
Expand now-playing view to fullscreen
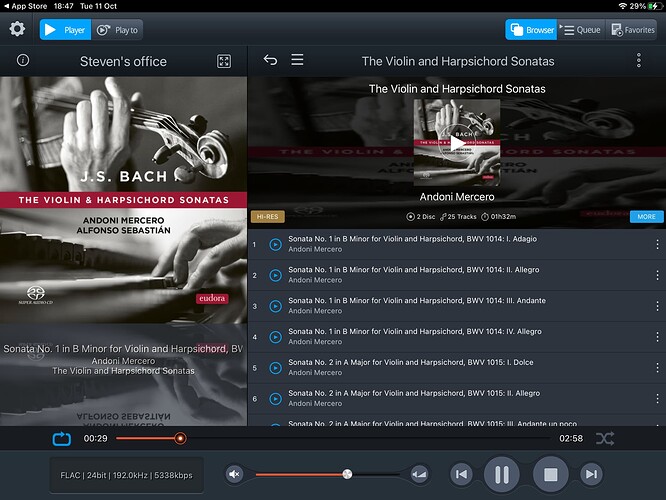click(224, 61)
